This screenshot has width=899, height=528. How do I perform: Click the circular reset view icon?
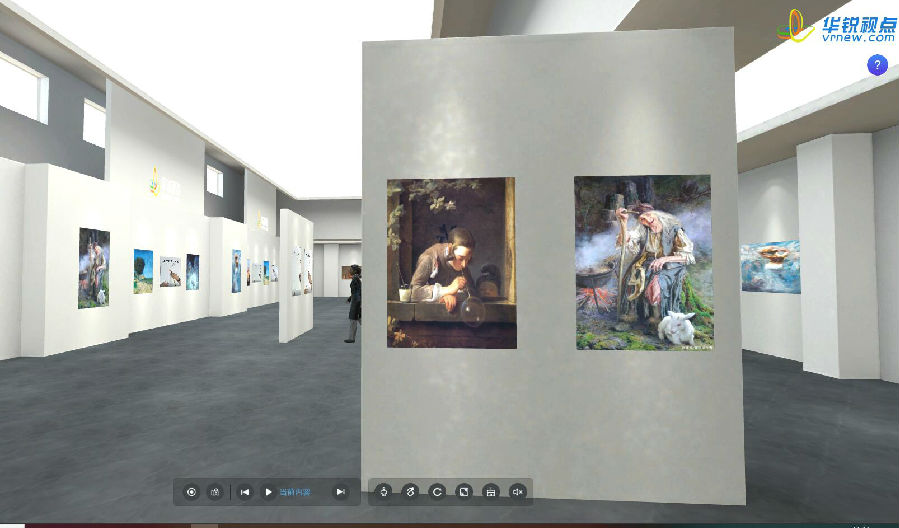pos(437,492)
